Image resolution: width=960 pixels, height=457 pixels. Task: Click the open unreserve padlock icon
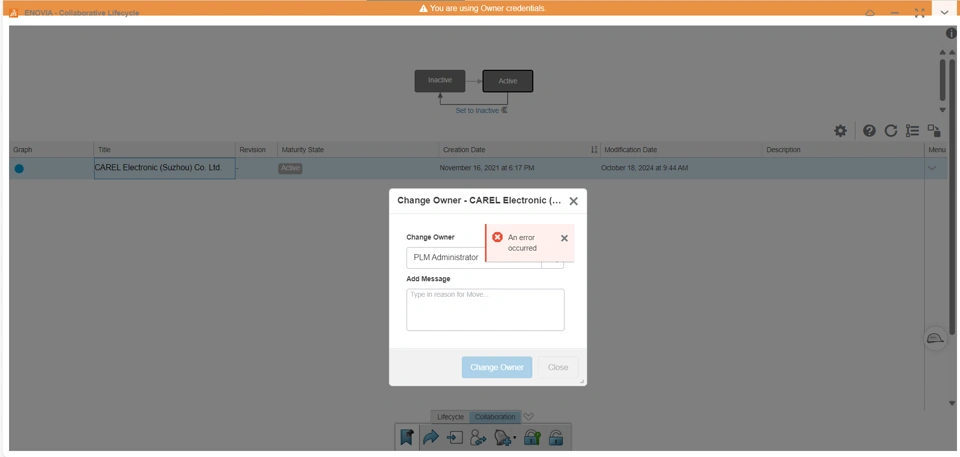coord(556,437)
